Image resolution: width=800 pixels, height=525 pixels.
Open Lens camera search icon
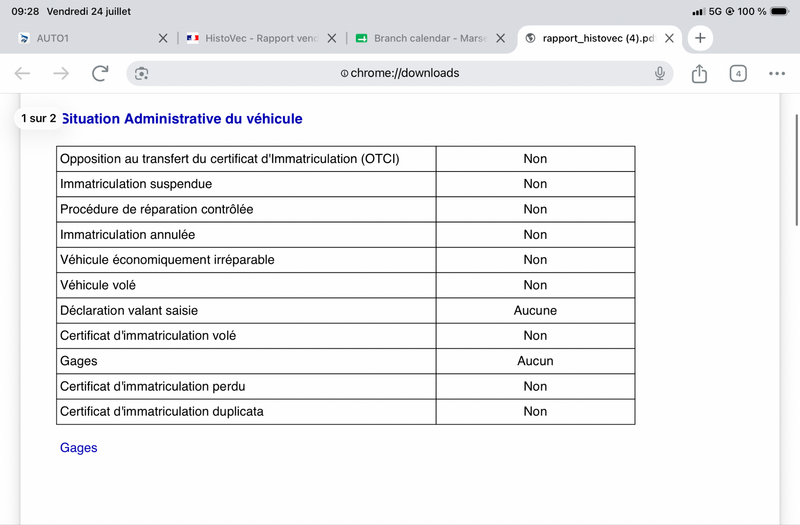pos(141,73)
